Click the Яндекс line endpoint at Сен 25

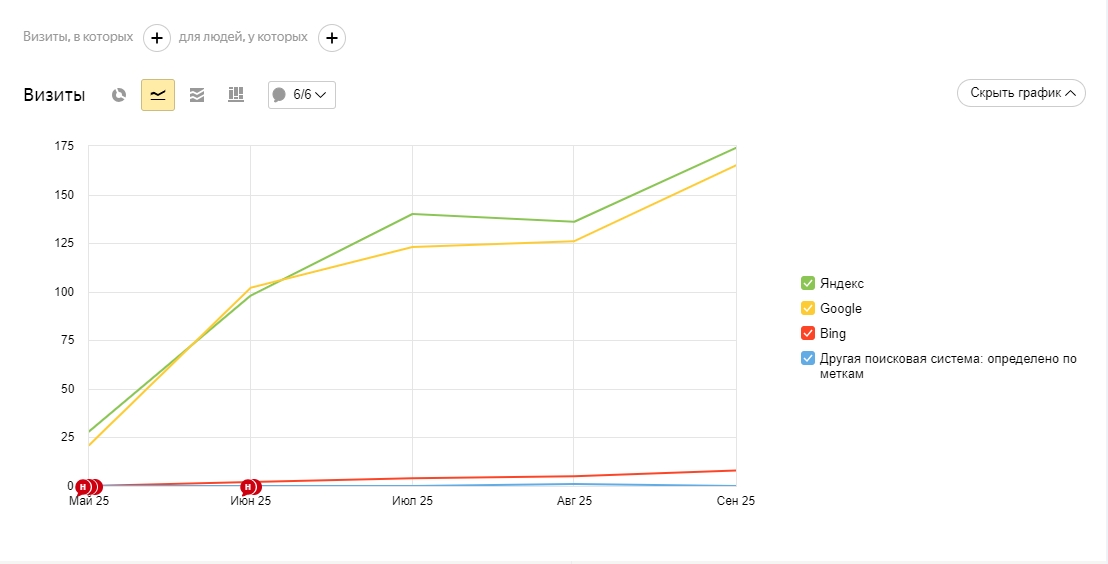coord(735,148)
